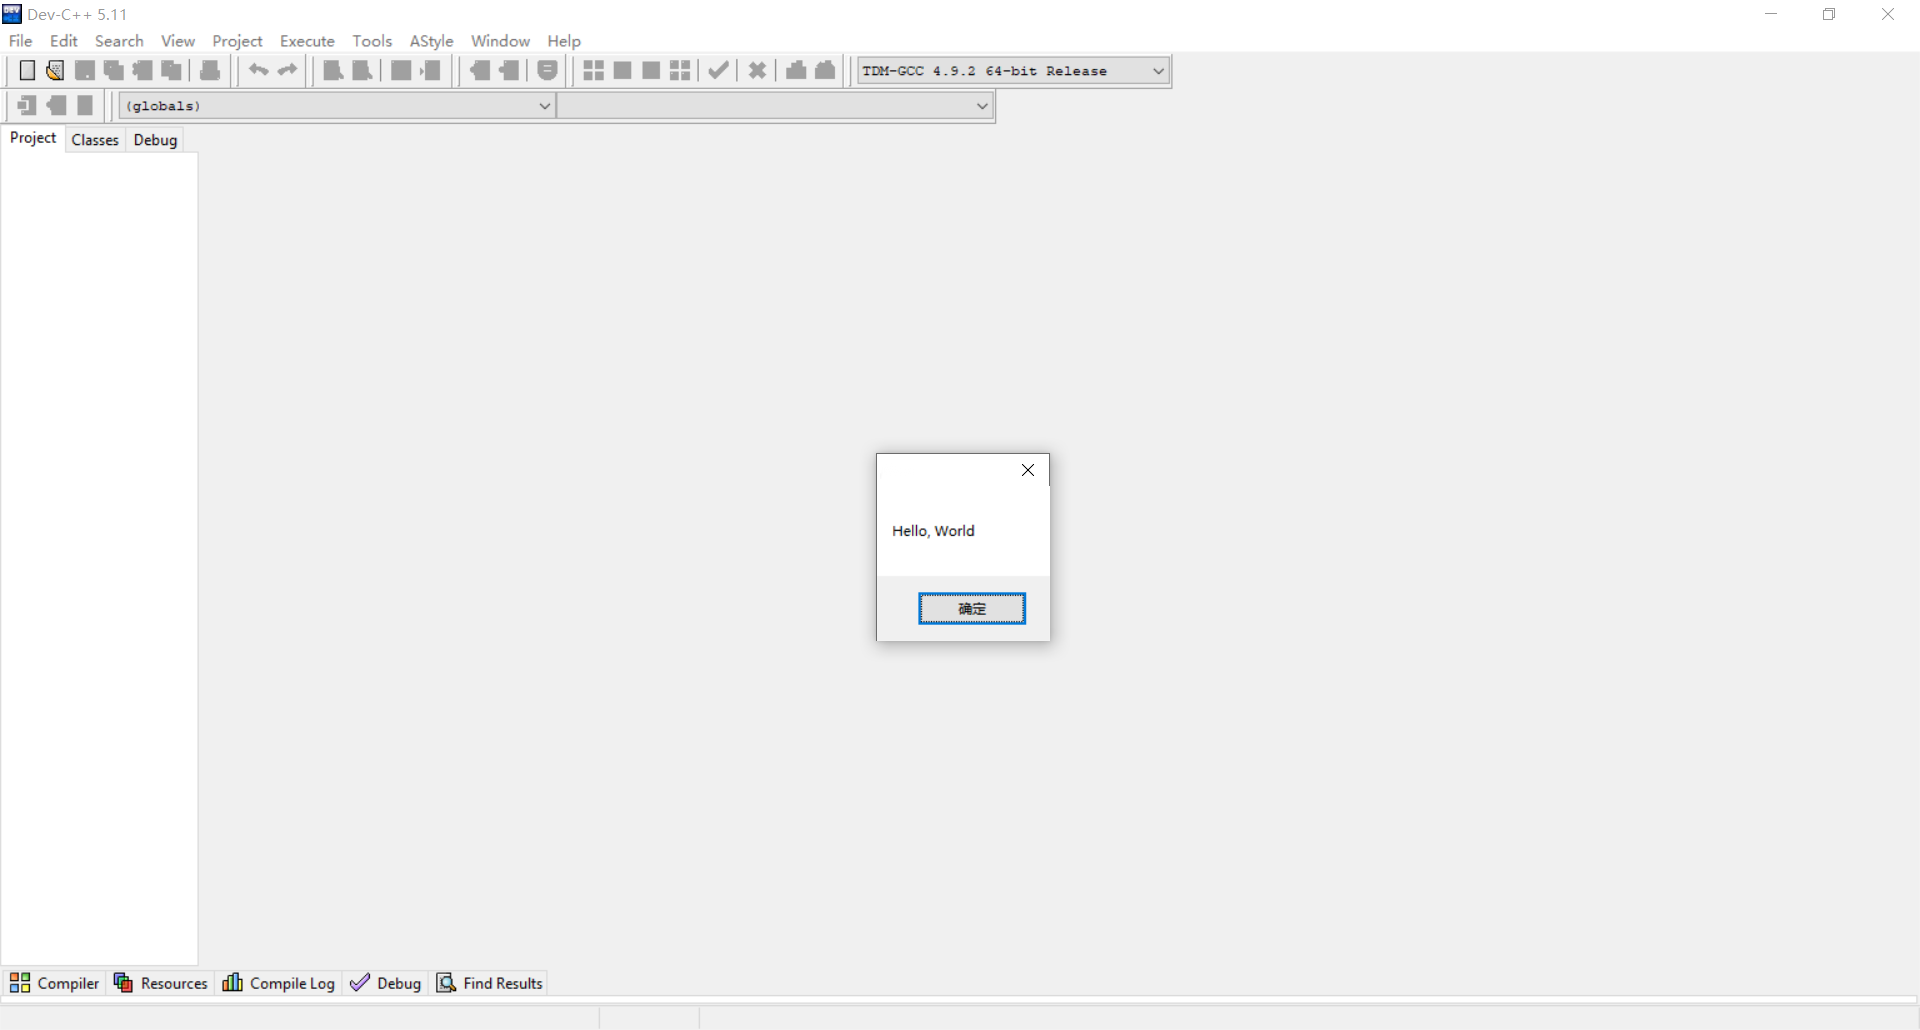Open the Help menu
Viewport: 1920px width, 1030px height.
[x=564, y=41]
